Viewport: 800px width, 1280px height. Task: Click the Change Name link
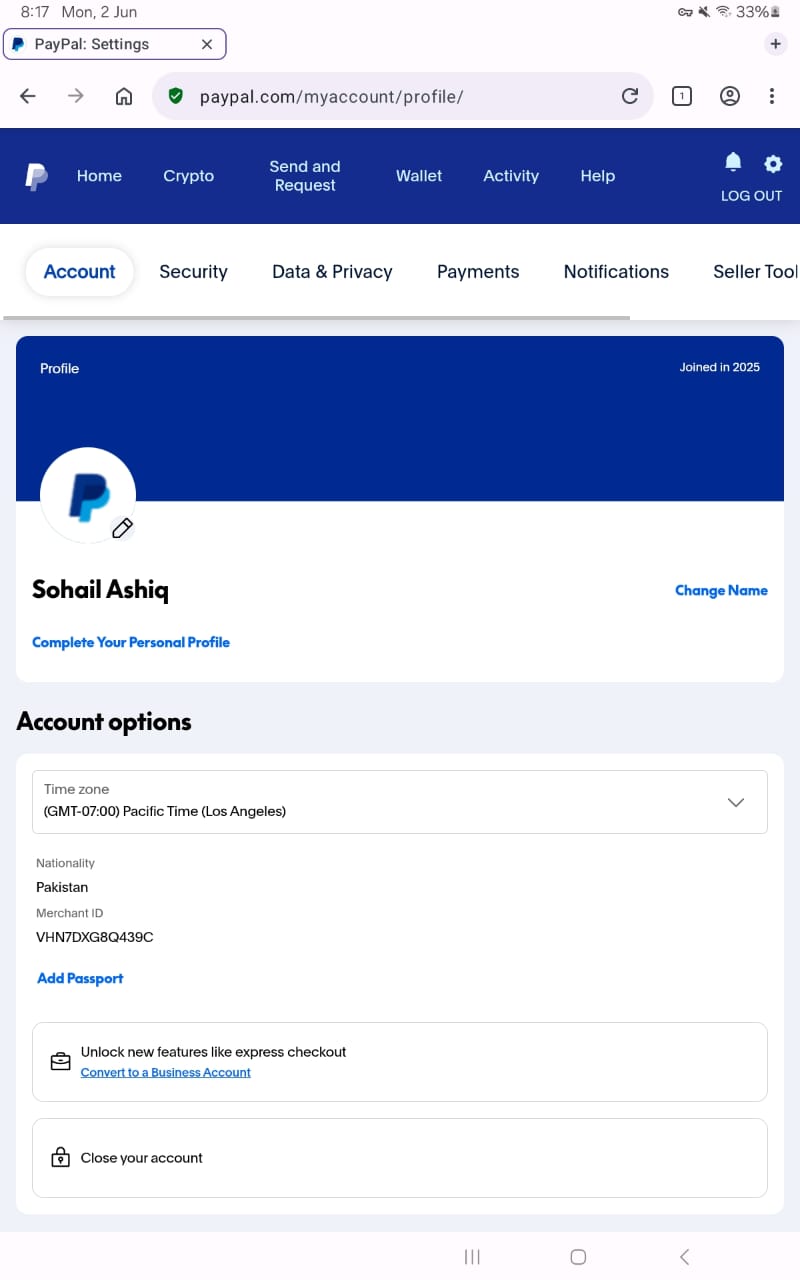(x=721, y=590)
